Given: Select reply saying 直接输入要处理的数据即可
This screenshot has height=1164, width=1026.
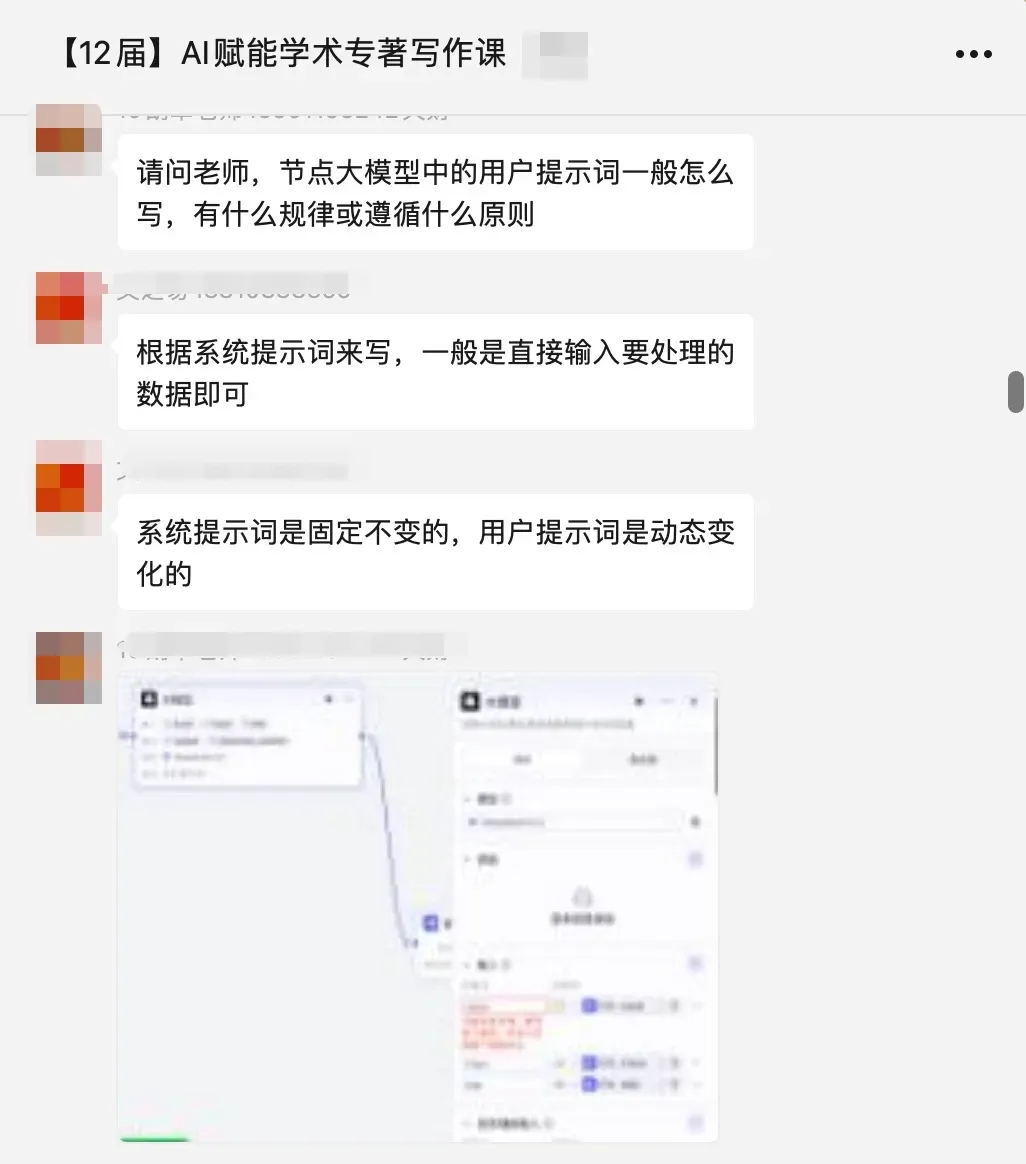Looking at the screenshot, I should pyautogui.click(x=435, y=372).
